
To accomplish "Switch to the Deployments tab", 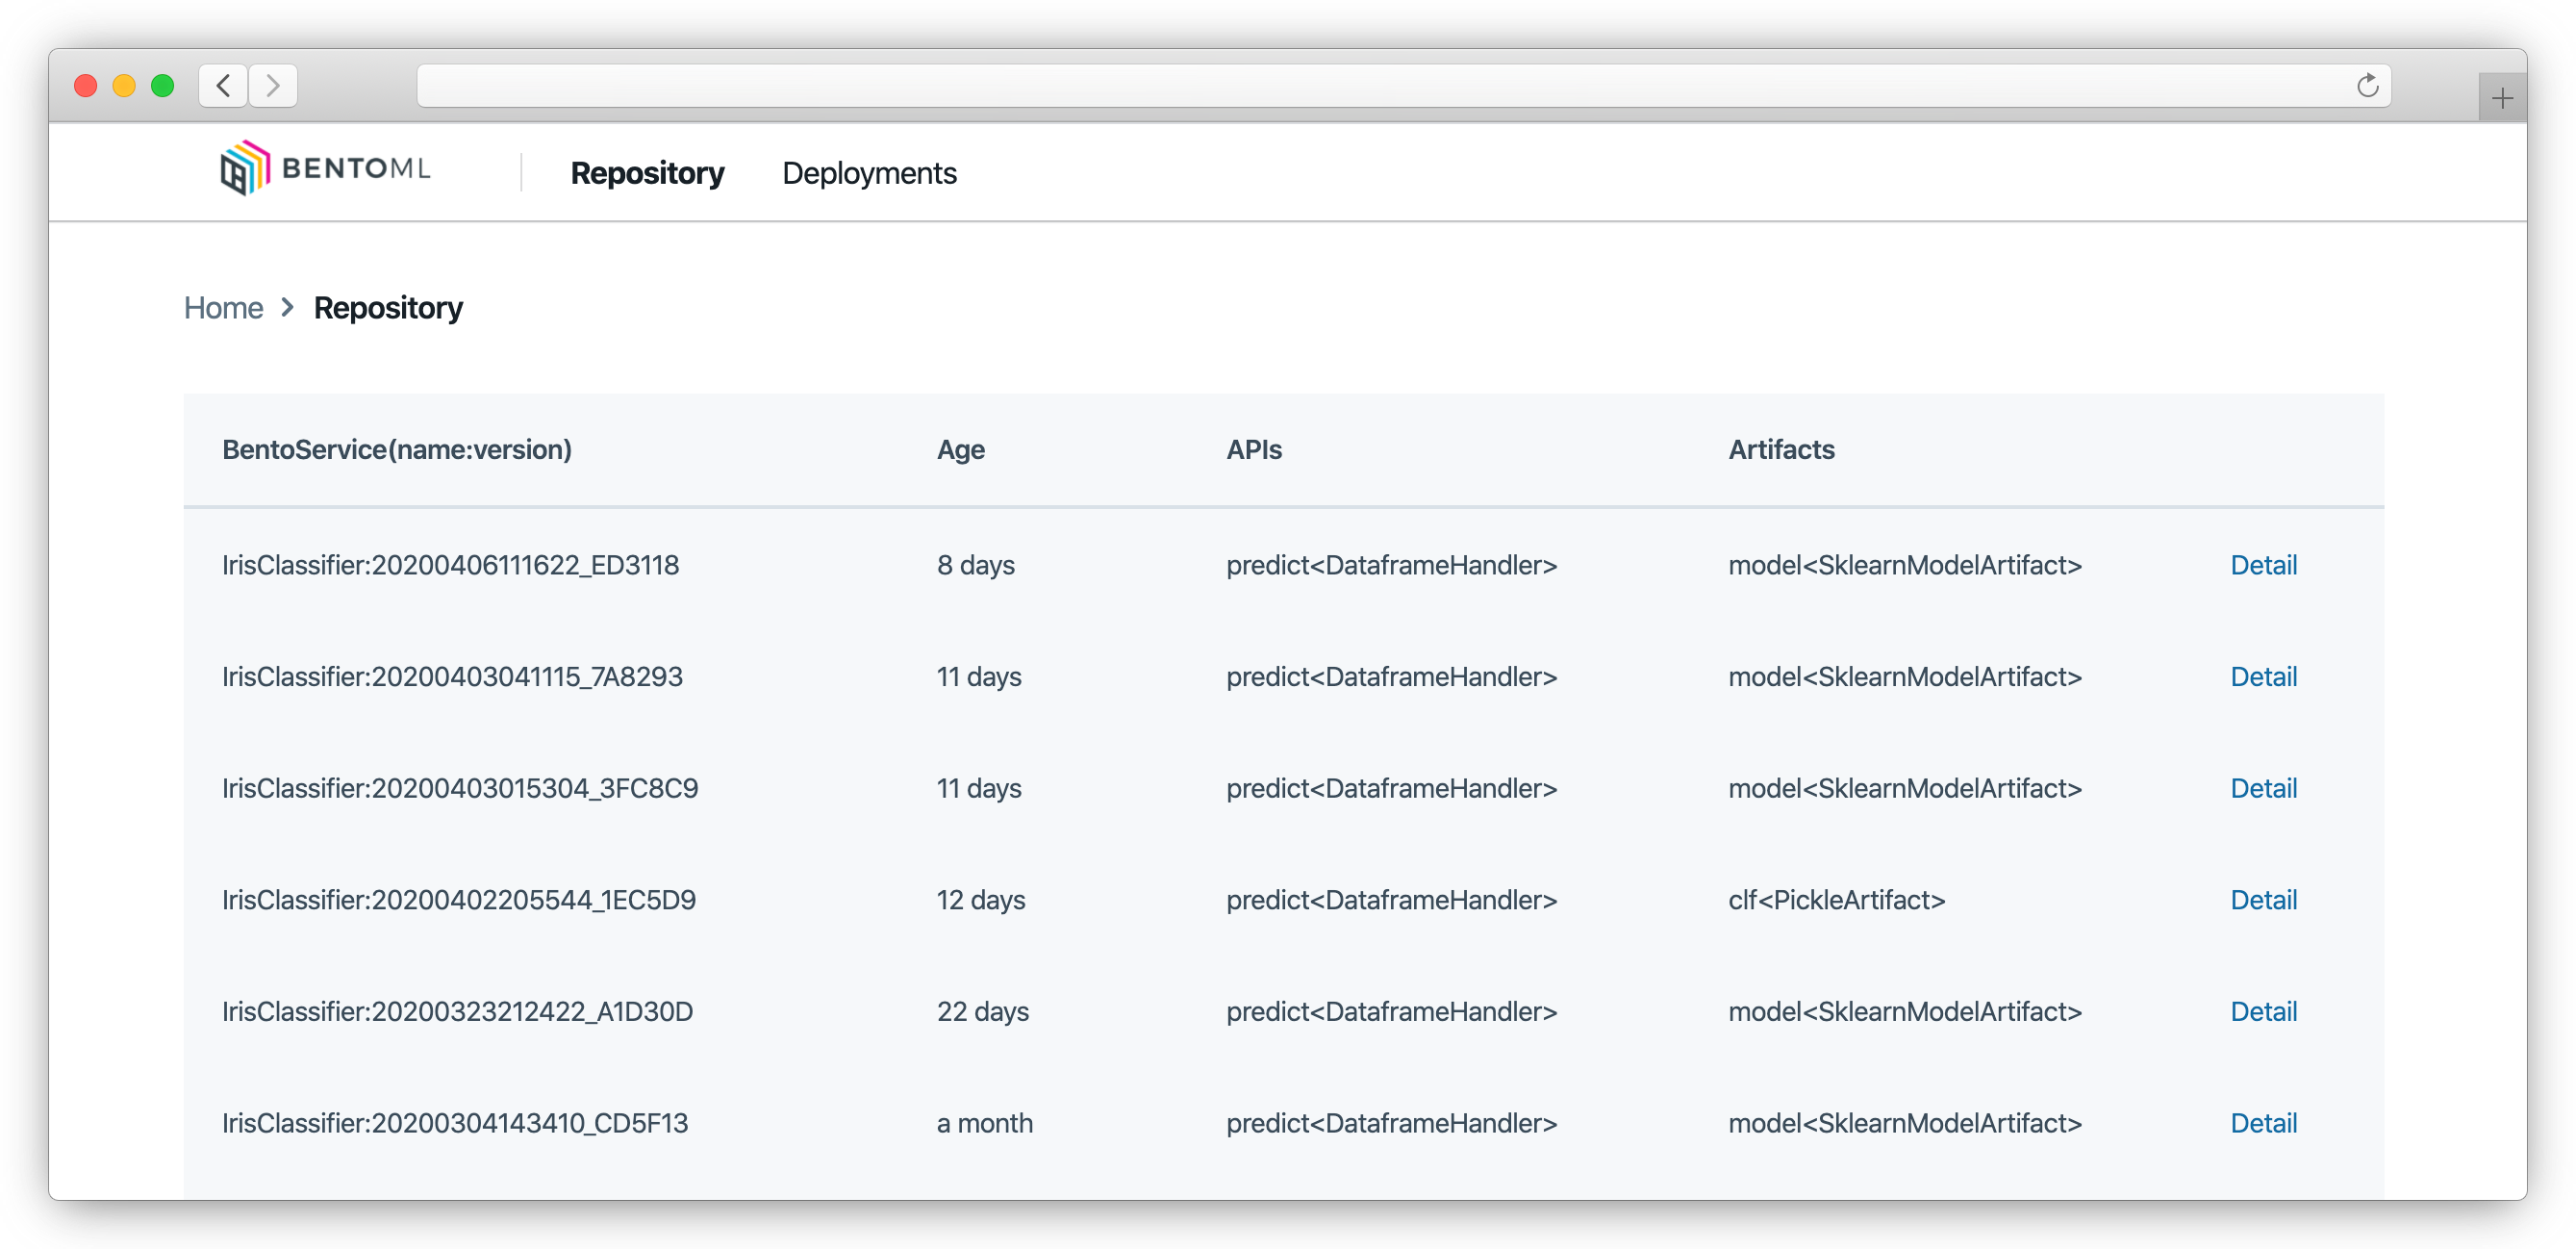I will [x=868, y=173].
